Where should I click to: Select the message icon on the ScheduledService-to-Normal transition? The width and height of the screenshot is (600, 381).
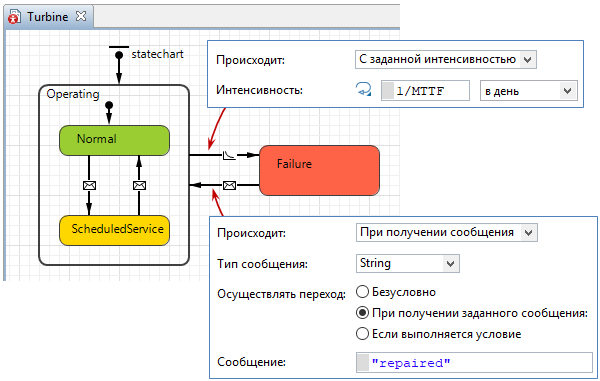coord(139,186)
